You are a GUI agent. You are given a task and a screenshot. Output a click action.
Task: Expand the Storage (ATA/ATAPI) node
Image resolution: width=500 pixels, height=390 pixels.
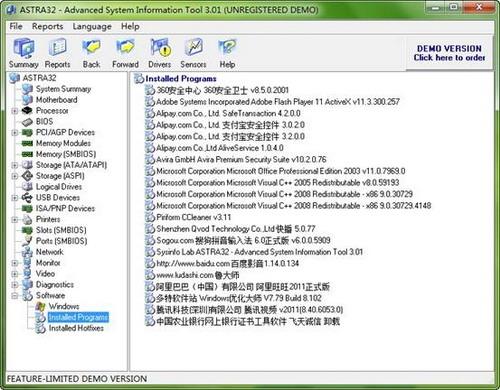click(15, 165)
